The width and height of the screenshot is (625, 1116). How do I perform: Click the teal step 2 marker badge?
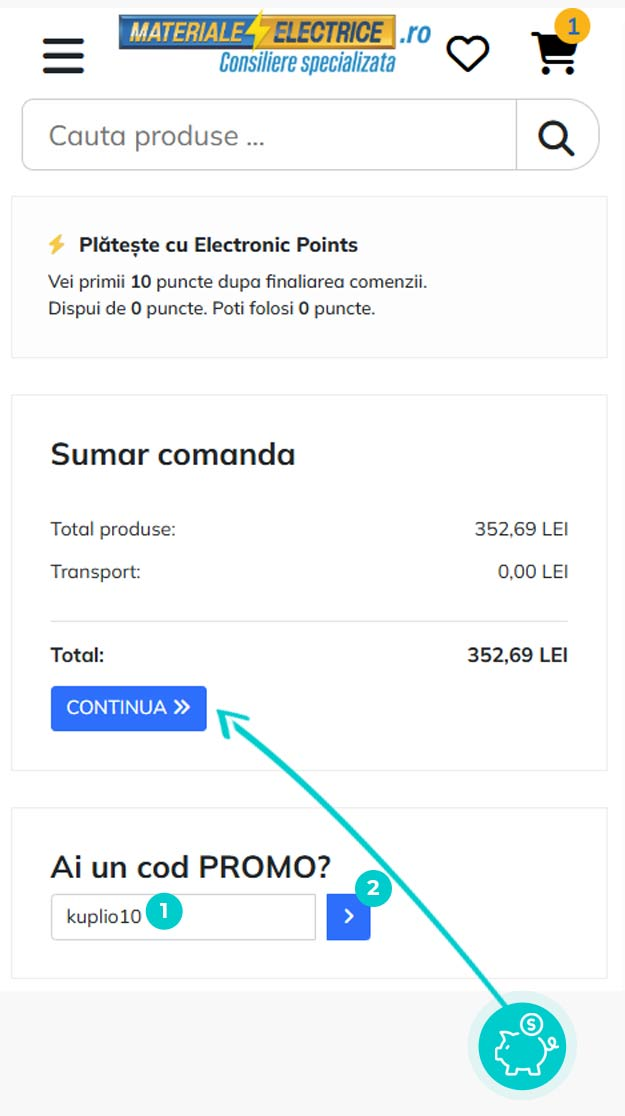pos(374,888)
